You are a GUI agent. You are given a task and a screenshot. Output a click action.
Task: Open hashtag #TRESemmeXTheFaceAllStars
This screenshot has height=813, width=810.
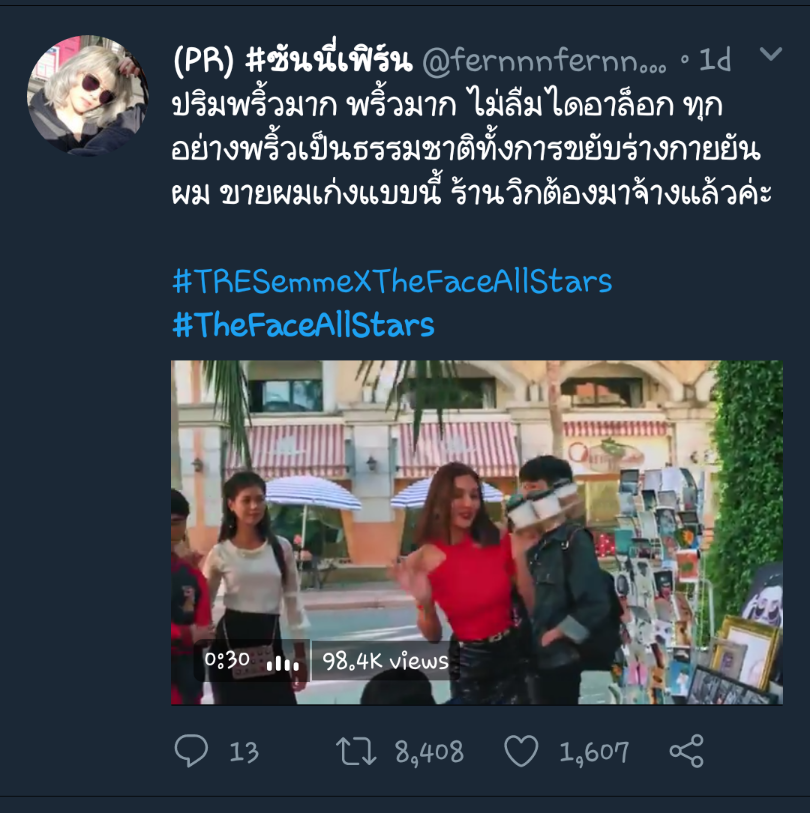[x=392, y=282]
